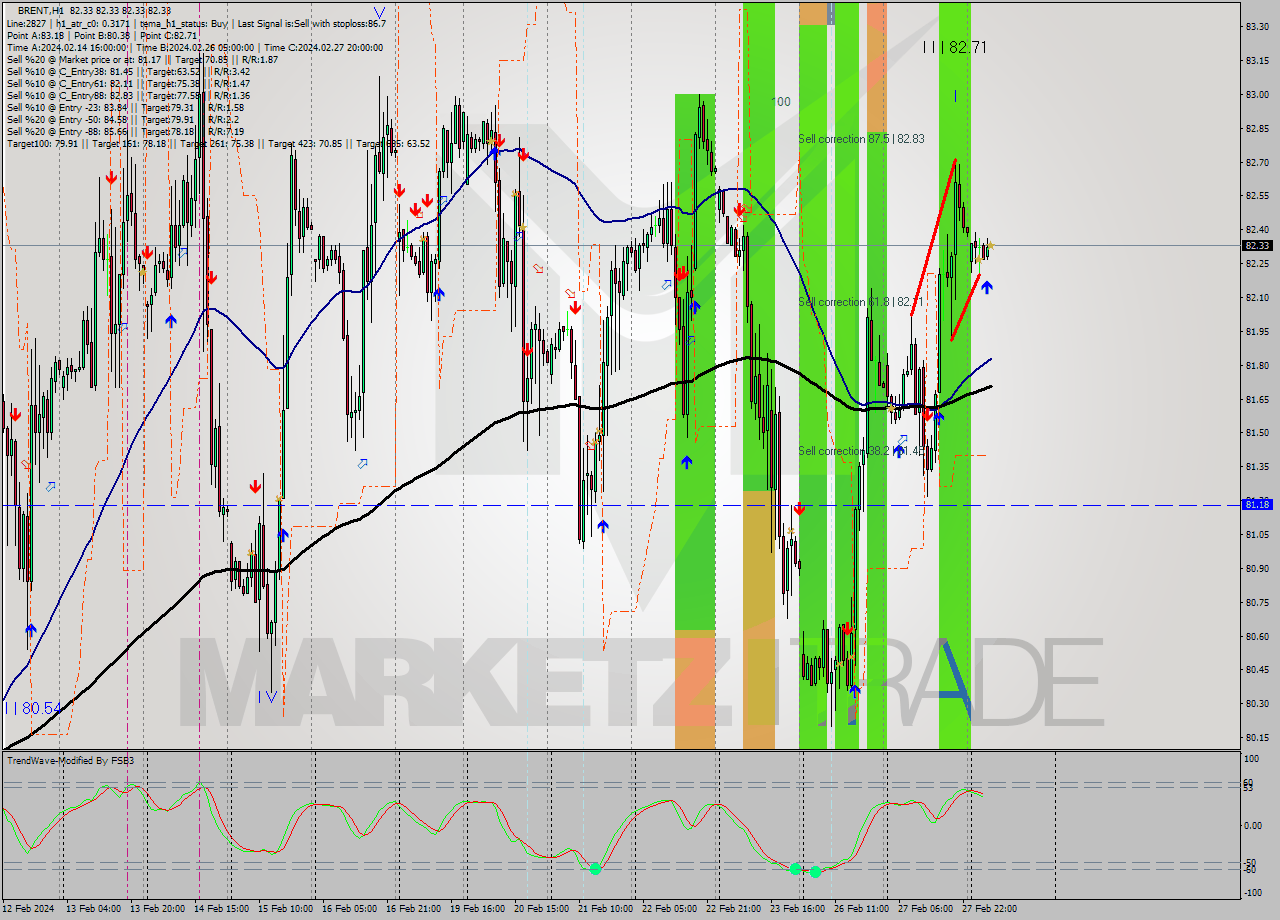This screenshot has height=920, width=1280.
Task: Click the '14 Feb 15:00' time axis label
Action: 221,909
